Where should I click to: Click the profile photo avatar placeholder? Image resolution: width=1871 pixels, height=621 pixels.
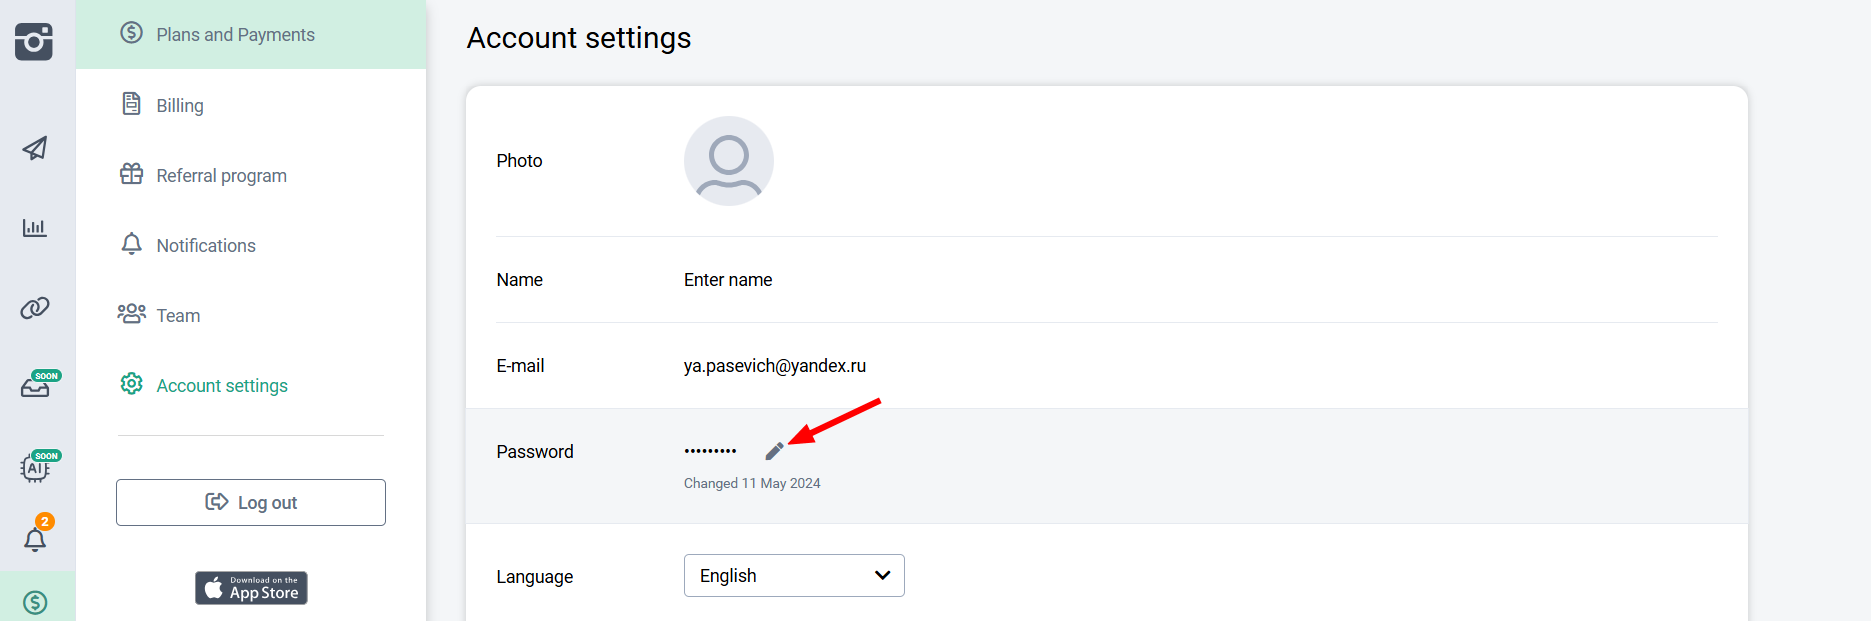click(729, 161)
